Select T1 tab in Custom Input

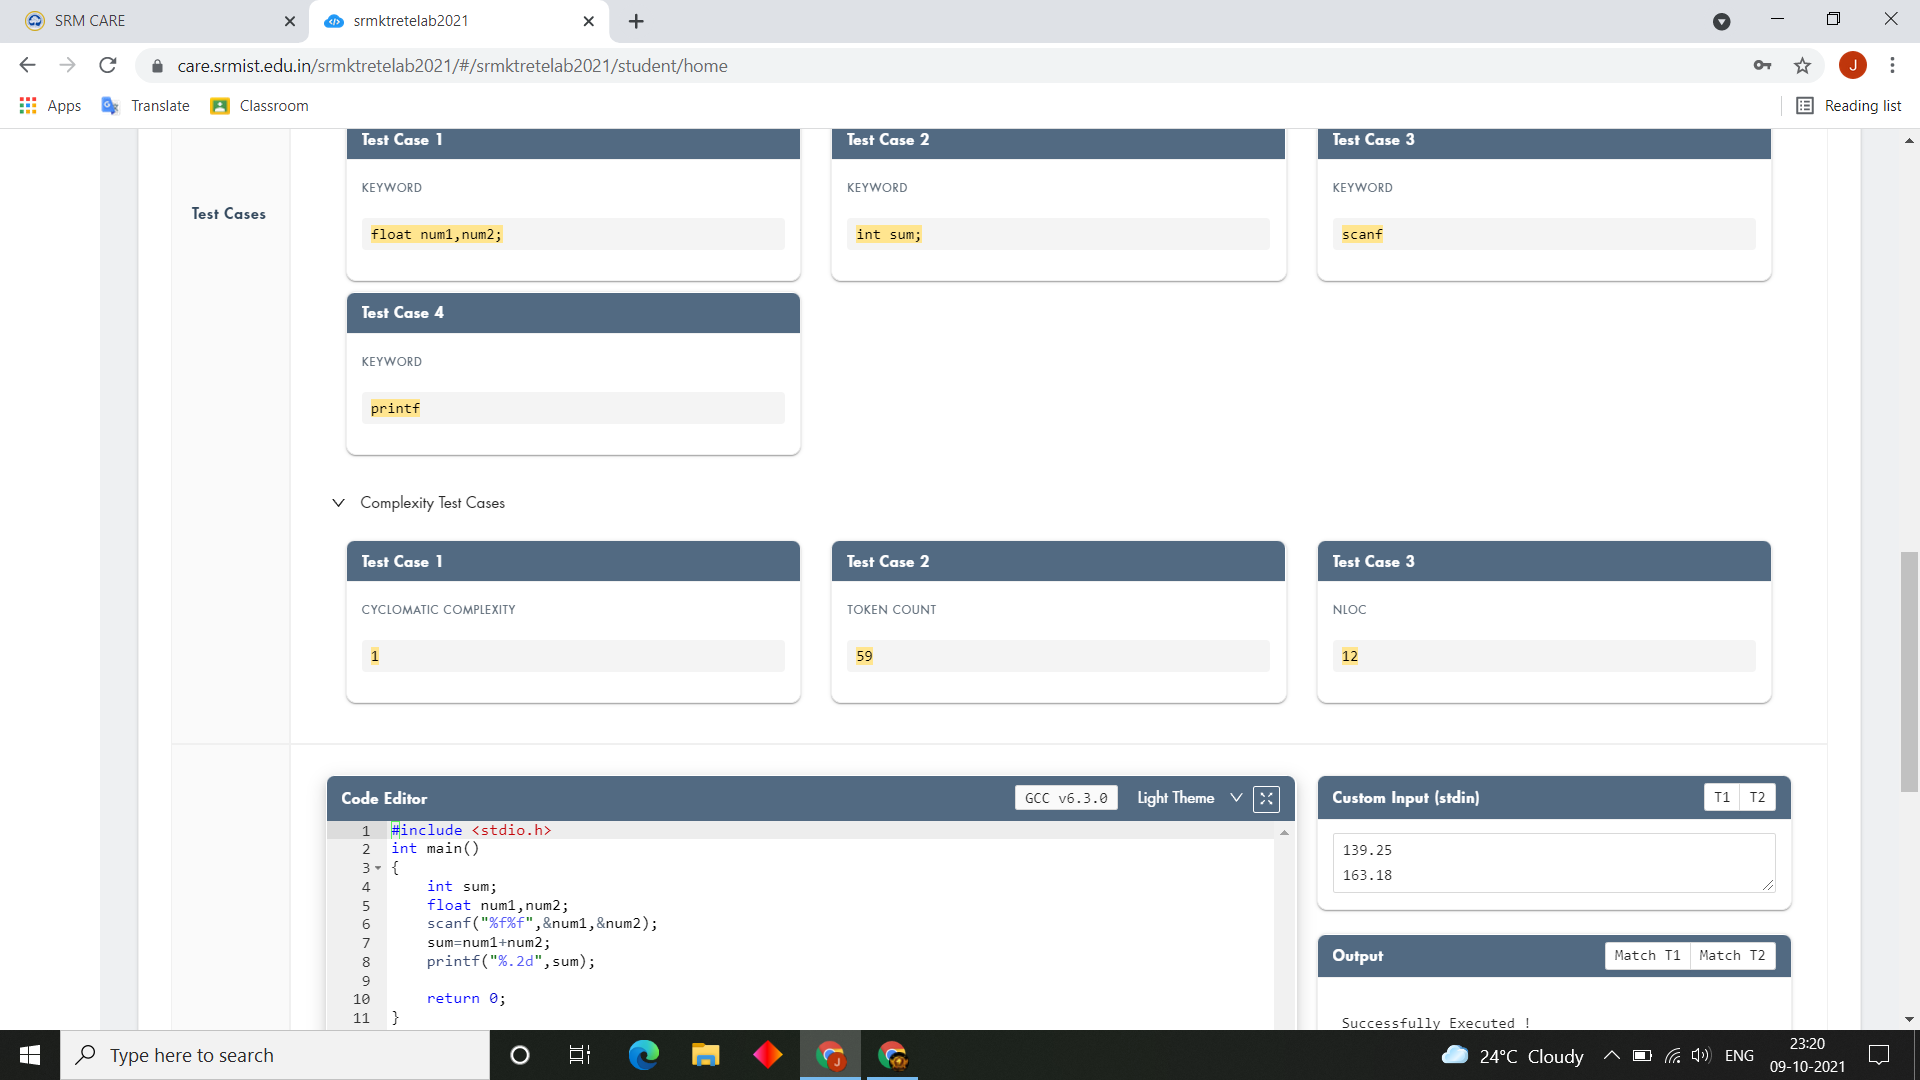tap(1722, 796)
